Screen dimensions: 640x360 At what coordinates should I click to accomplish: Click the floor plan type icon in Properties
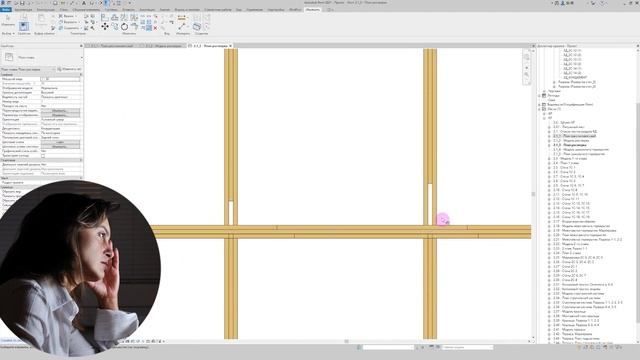9,57
